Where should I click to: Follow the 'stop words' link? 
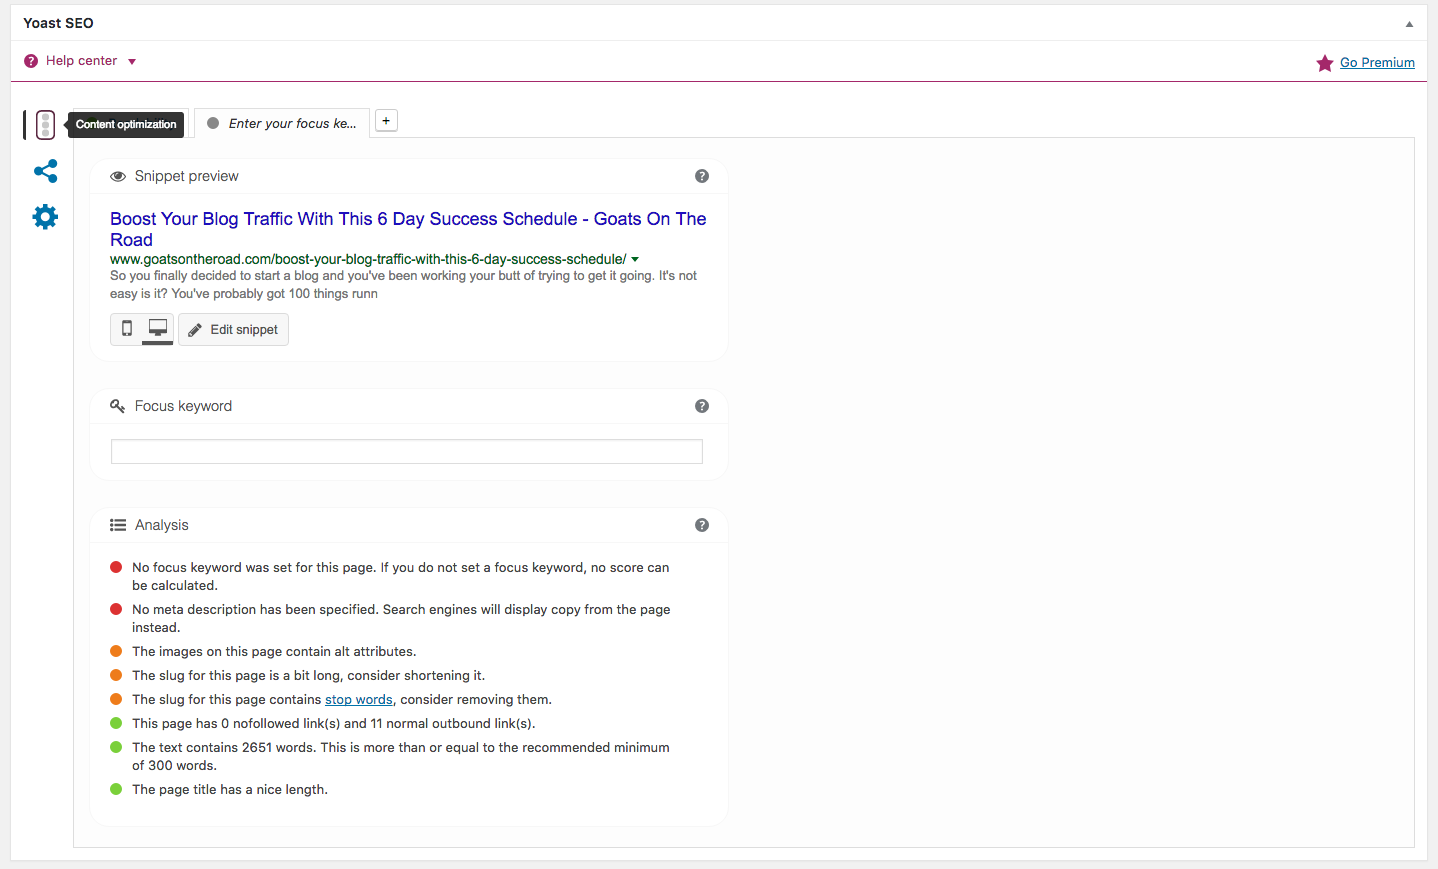point(359,700)
